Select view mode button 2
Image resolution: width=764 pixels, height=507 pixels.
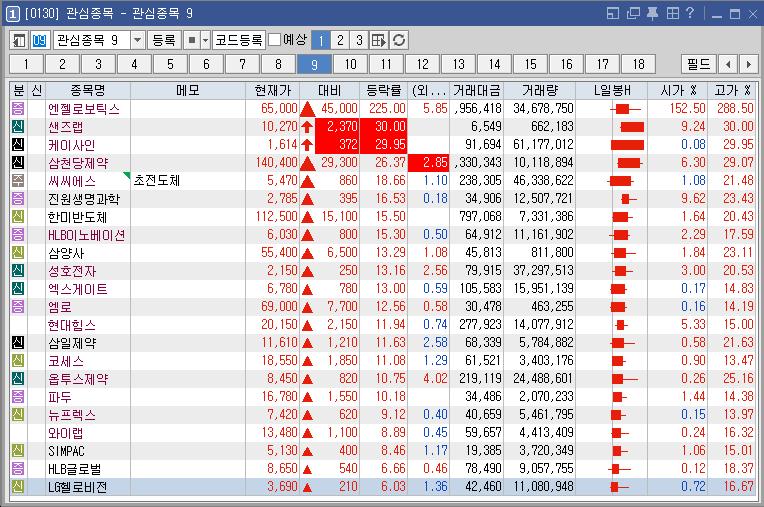pyautogui.click(x=340, y=40)
